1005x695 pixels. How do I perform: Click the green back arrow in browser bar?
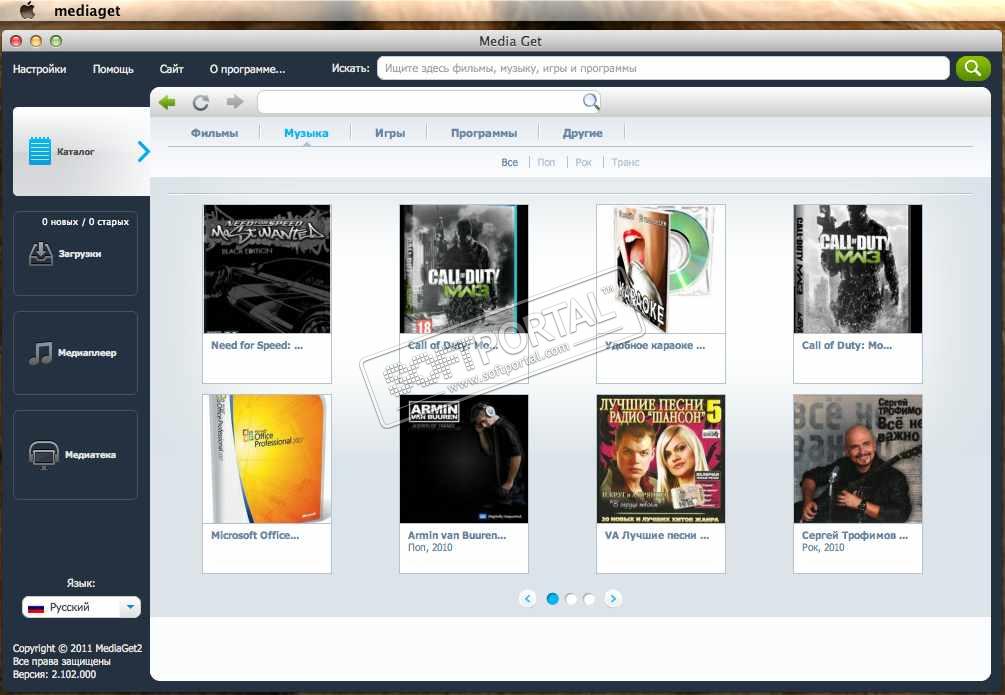tap(167, 102)
